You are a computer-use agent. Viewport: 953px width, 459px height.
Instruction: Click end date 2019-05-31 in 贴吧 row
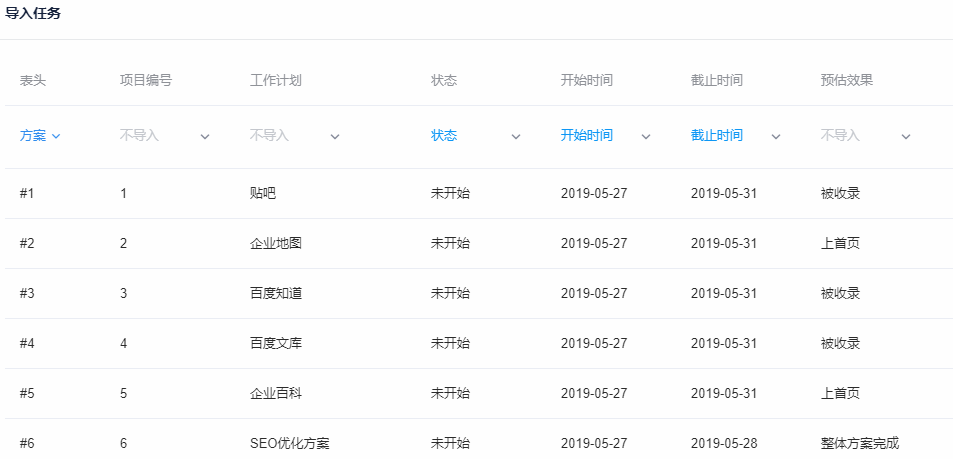pyautogui.click(x=724, y=194)
